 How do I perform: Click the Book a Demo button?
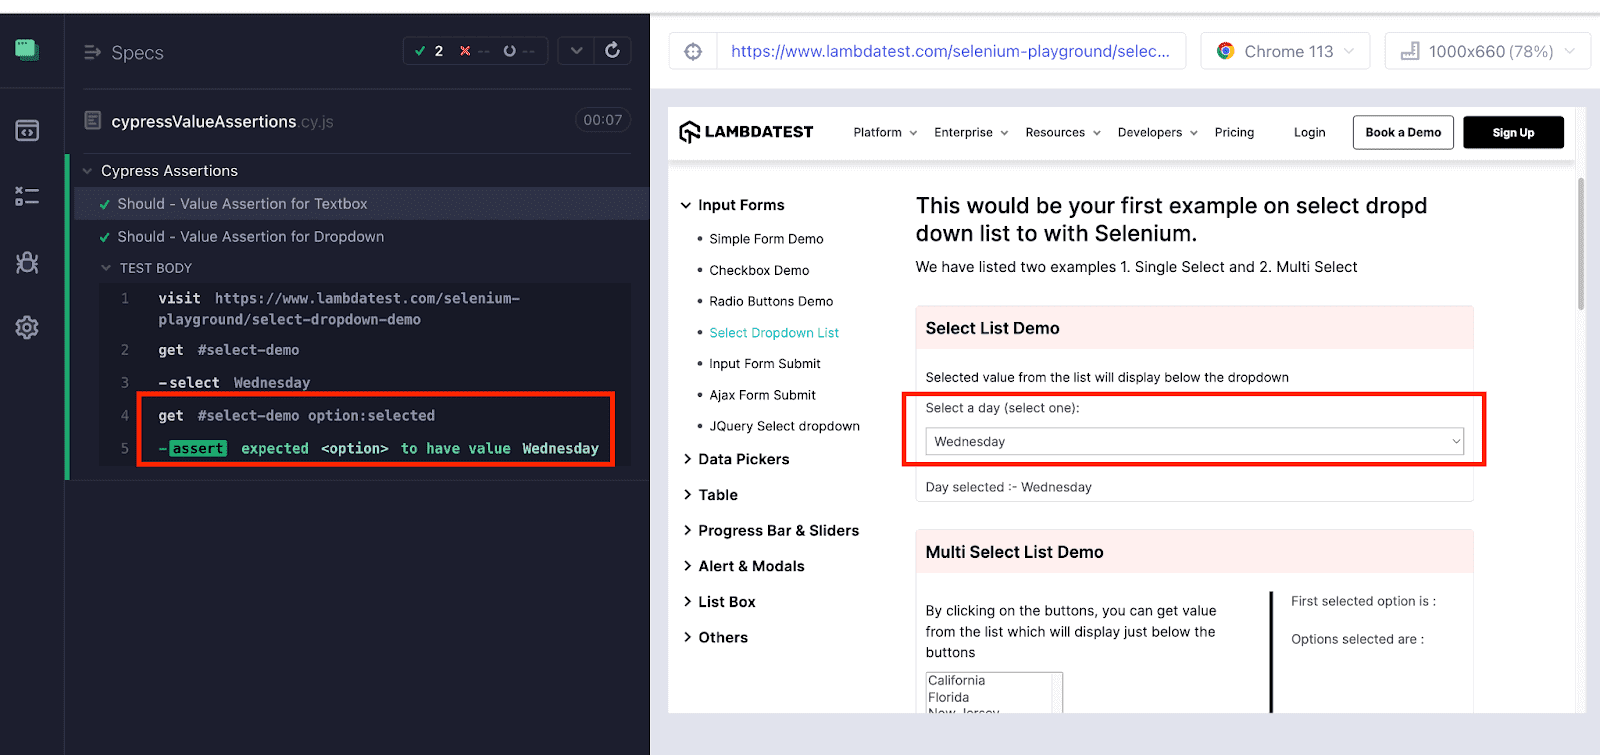(x=1403, y=132)
